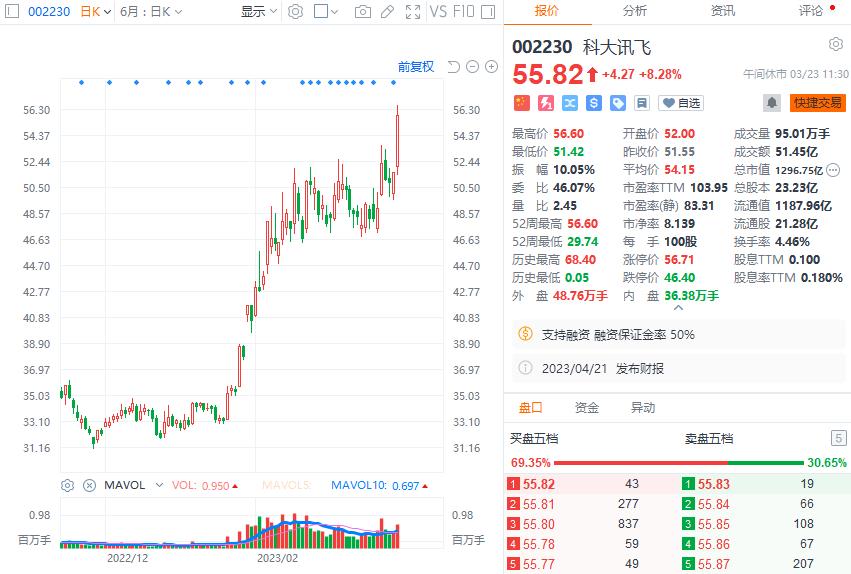Image resolution: width=851 pixels, height=574 pixels.
Task: Select the pencil drawing tool
Action: coord(388,11)
